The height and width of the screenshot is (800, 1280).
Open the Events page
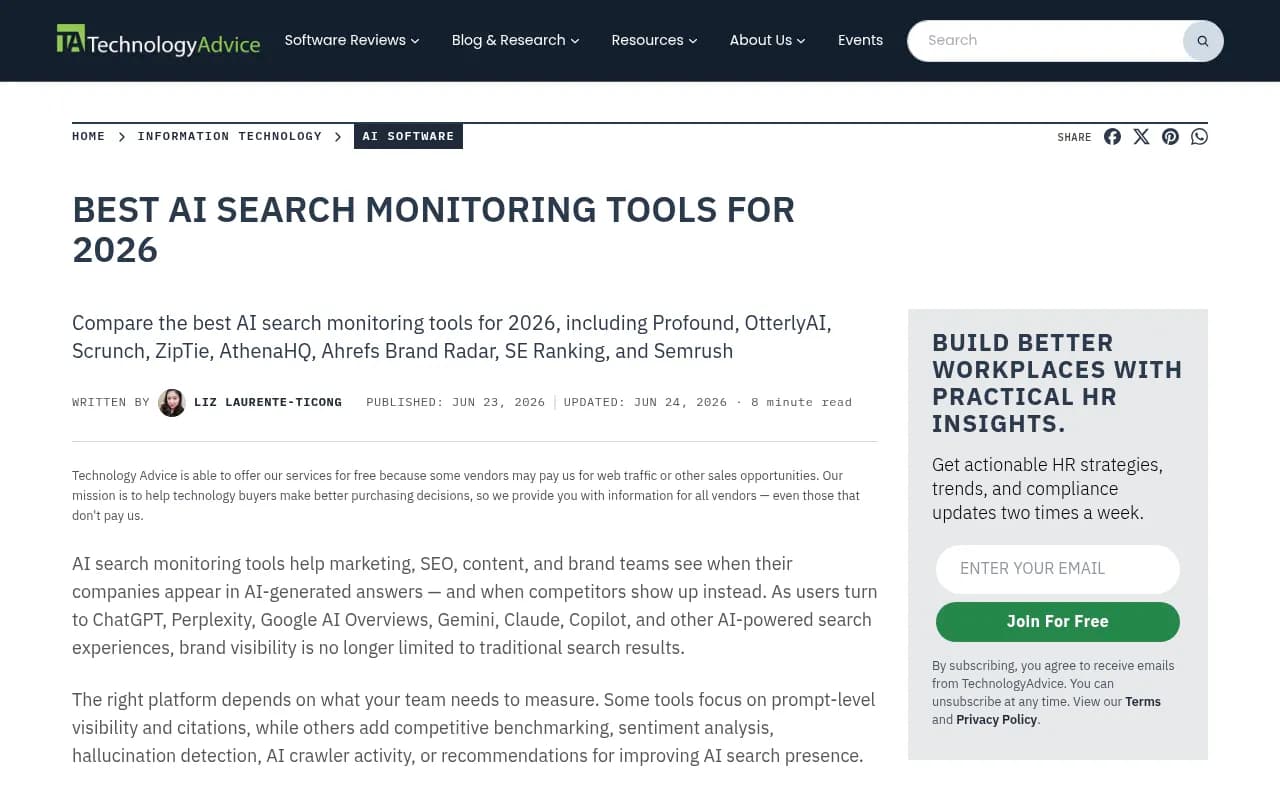pos(860,40)
